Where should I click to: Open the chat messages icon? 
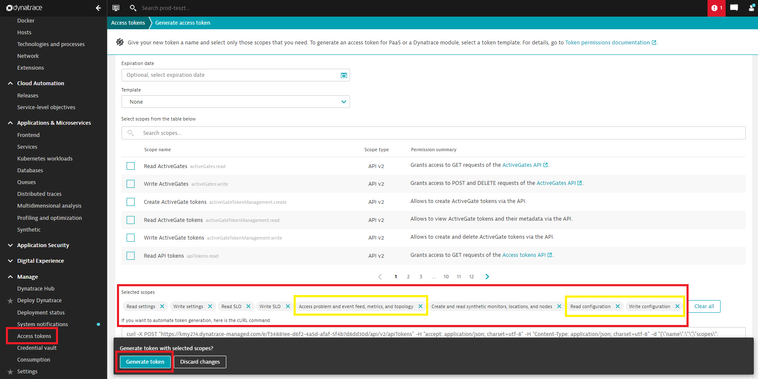734,8
